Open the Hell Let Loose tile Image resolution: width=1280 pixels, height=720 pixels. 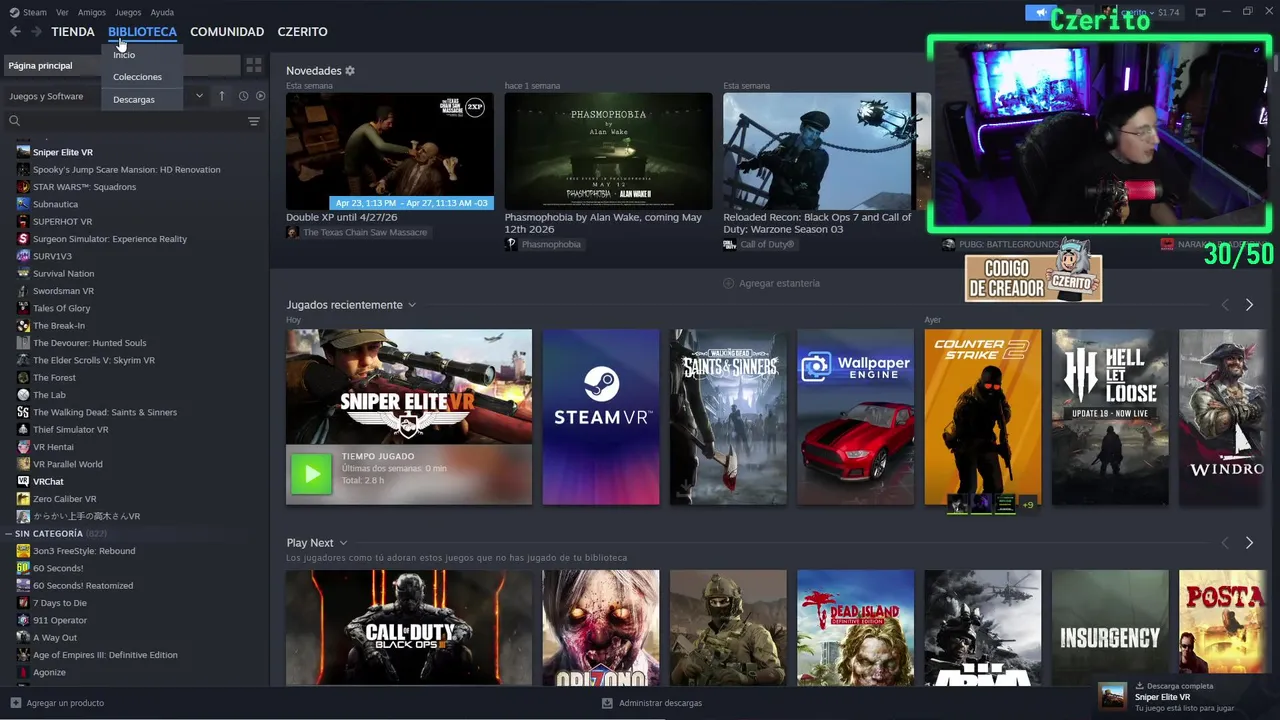tap(1110, 417)
